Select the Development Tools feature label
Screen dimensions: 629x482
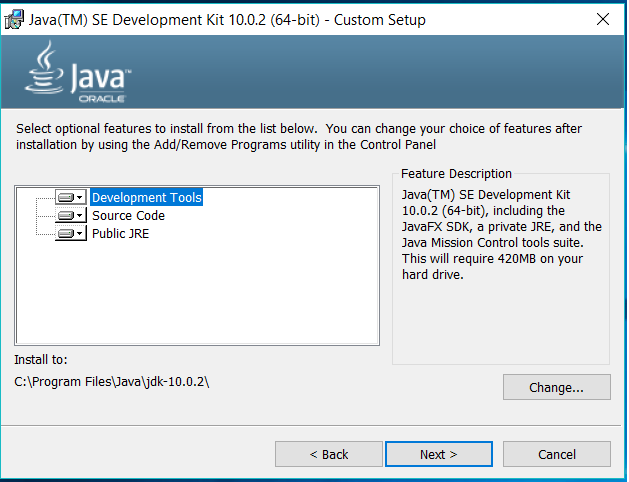click(x=146, y=197)
